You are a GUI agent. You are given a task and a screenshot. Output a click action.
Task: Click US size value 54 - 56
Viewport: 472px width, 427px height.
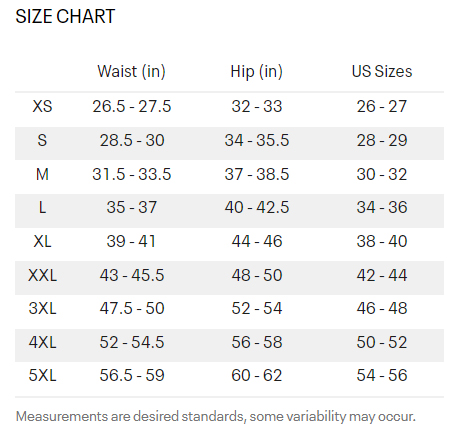click(382, 375)
